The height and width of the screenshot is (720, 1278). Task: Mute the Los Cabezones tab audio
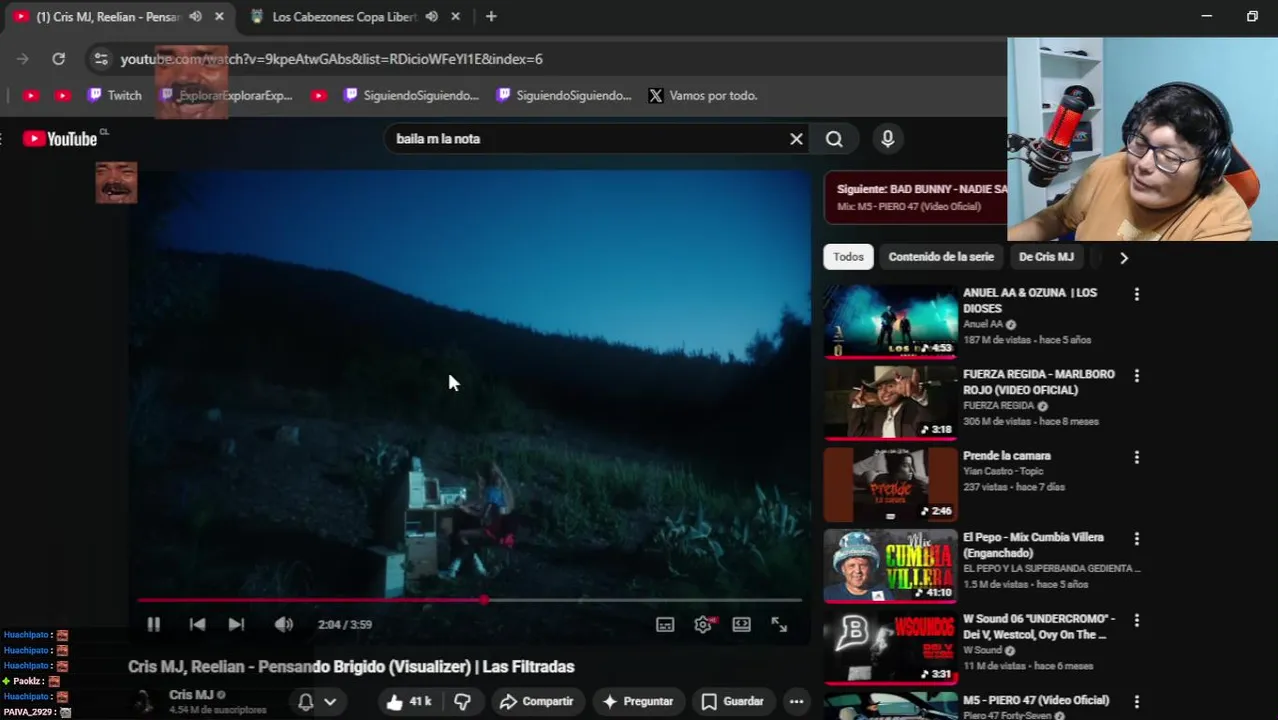pyautogui.click(x=431, y=17)
